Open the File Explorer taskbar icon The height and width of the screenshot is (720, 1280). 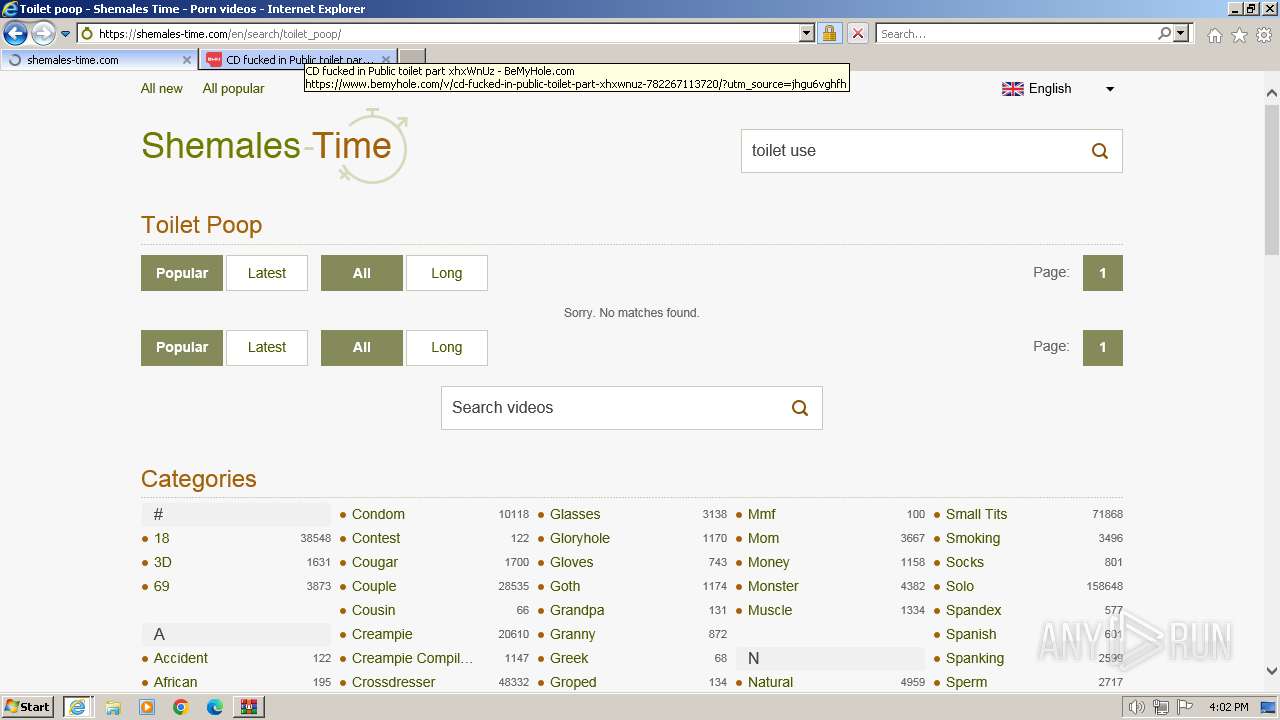coord(113,707)
